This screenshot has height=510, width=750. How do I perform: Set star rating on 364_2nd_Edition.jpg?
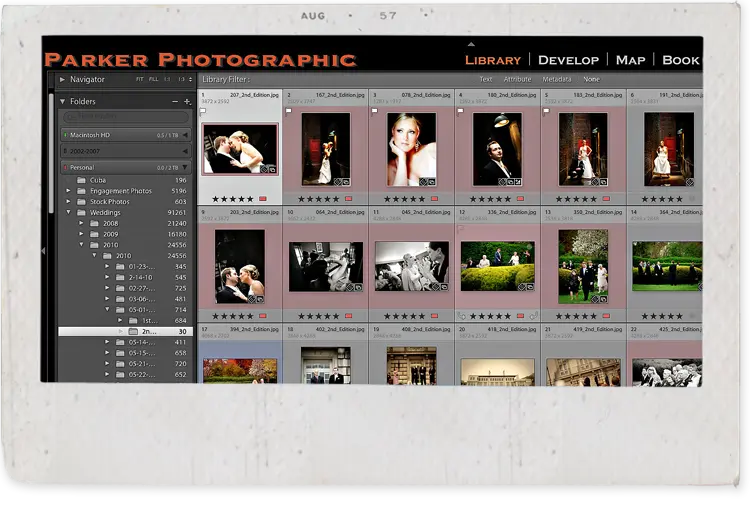[x=662, y=316]
